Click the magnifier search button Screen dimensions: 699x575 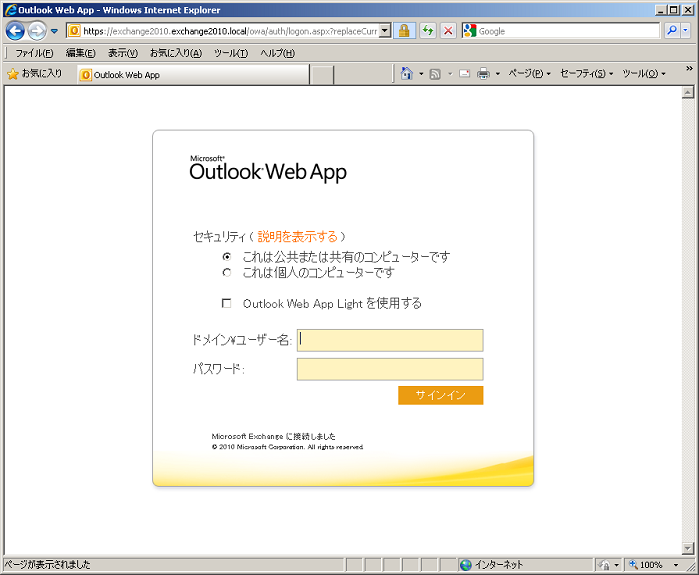[x=671, y=31]
